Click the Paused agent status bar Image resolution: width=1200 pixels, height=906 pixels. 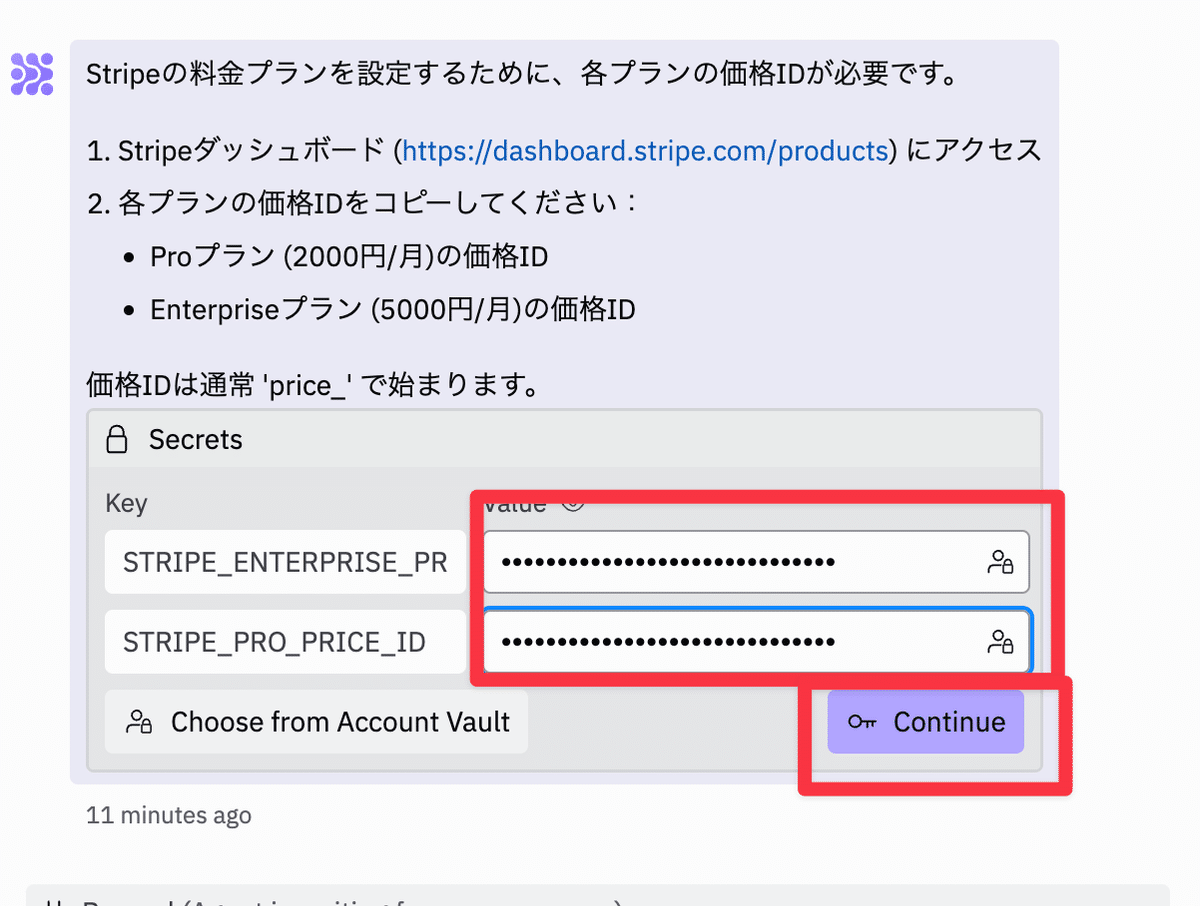597,896
